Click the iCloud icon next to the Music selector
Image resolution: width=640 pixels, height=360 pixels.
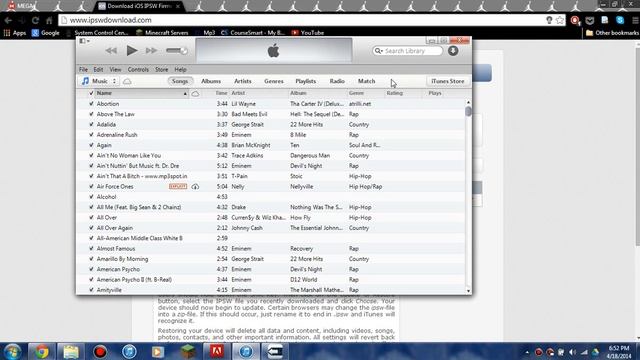tap(127, 81)
